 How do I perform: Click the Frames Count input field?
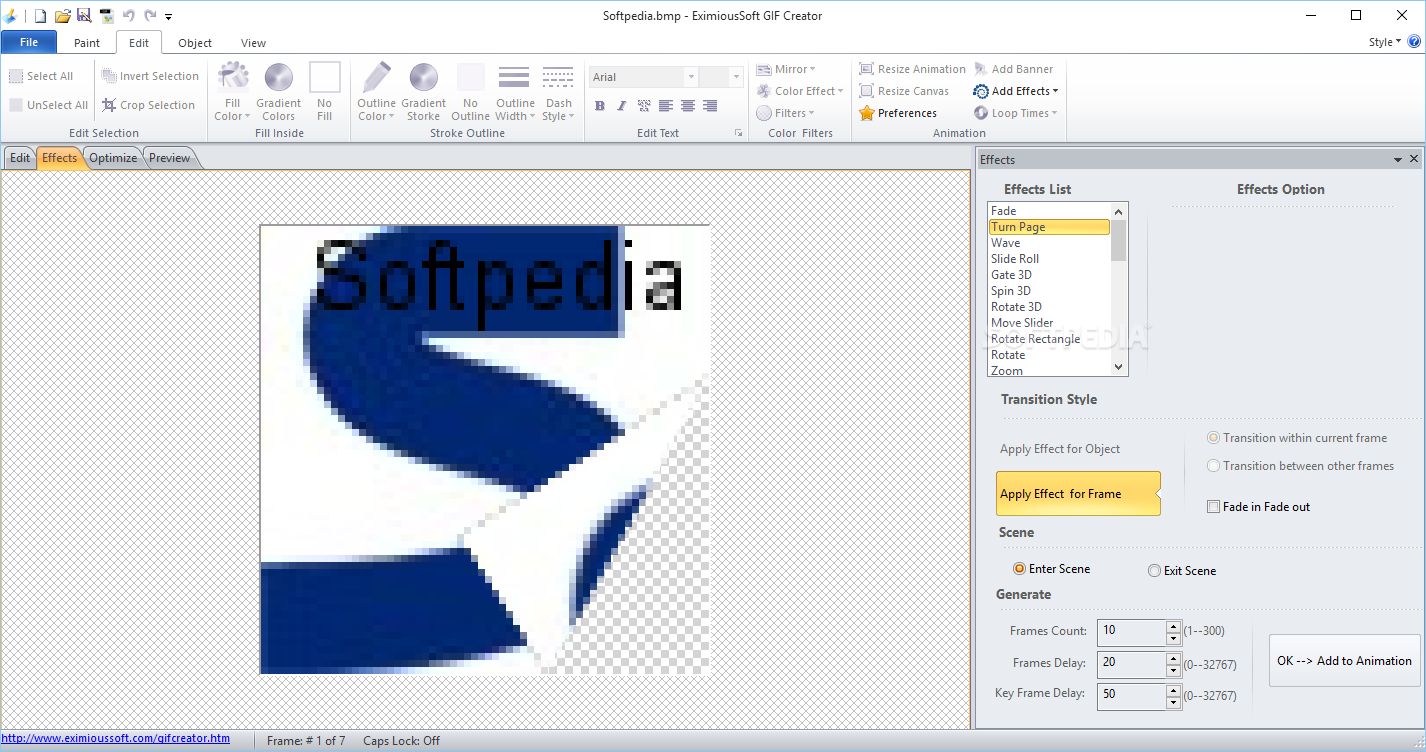[1132, 631]
